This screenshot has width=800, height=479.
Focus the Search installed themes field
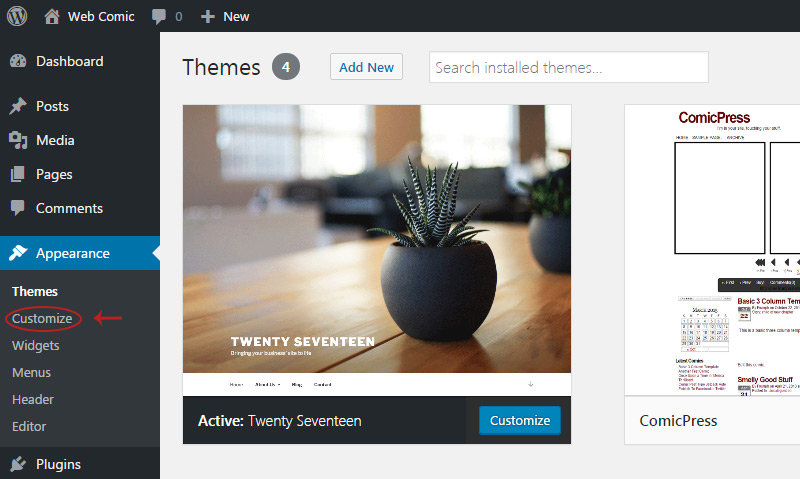[x=569, y=67]
